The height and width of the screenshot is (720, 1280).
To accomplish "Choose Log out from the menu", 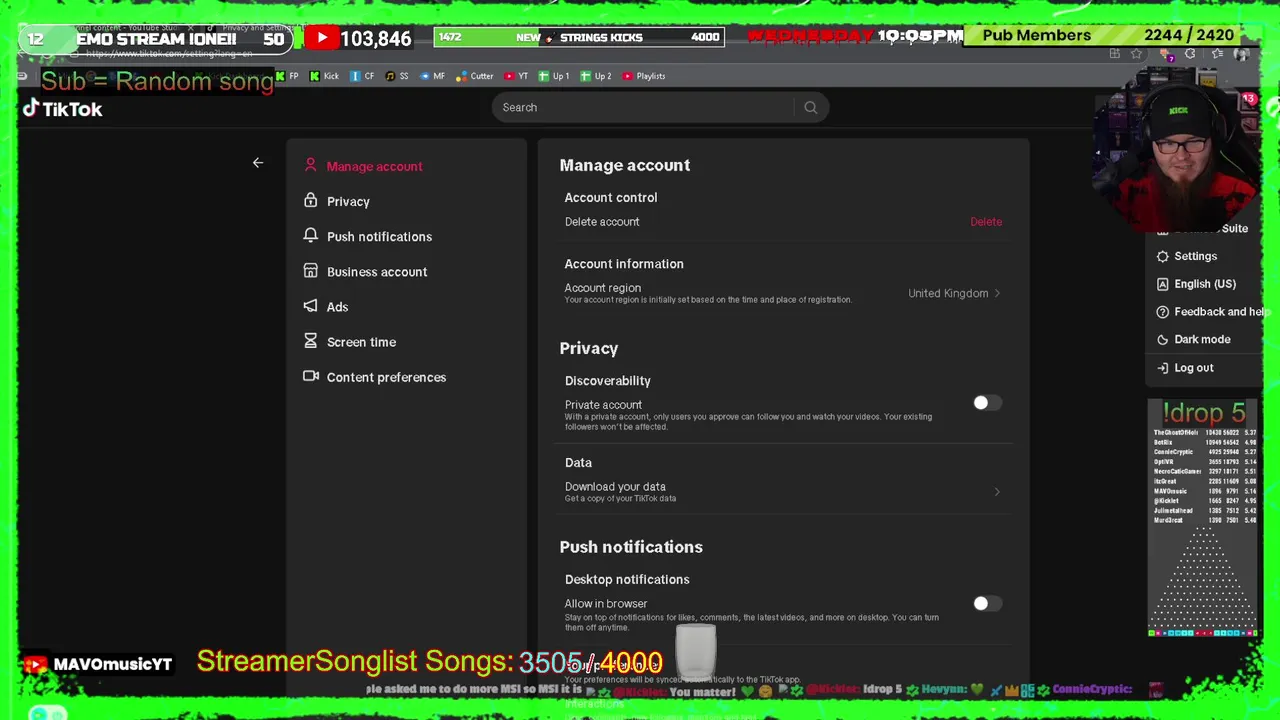I will pyautogui.click(x=1185, y=368).
